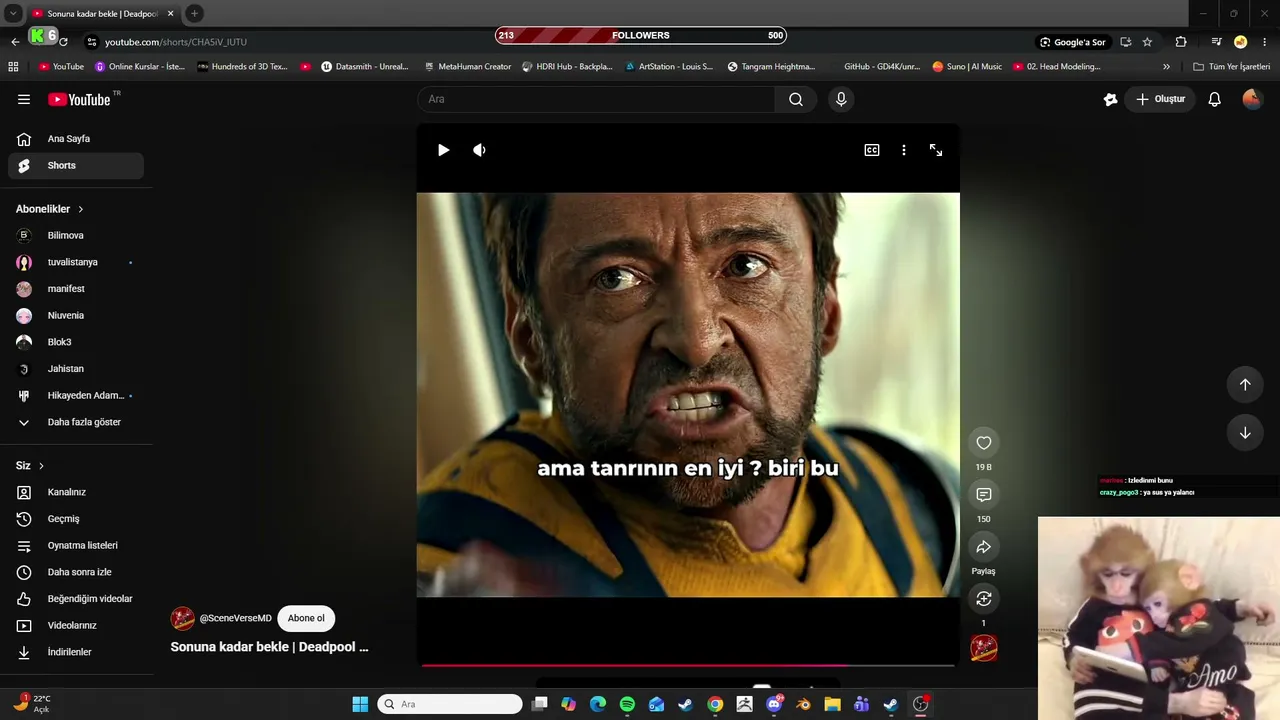Viewport: 1280px width, 720px height.
Task: Open the Oluştur create button
Action: coord(1160,99)
